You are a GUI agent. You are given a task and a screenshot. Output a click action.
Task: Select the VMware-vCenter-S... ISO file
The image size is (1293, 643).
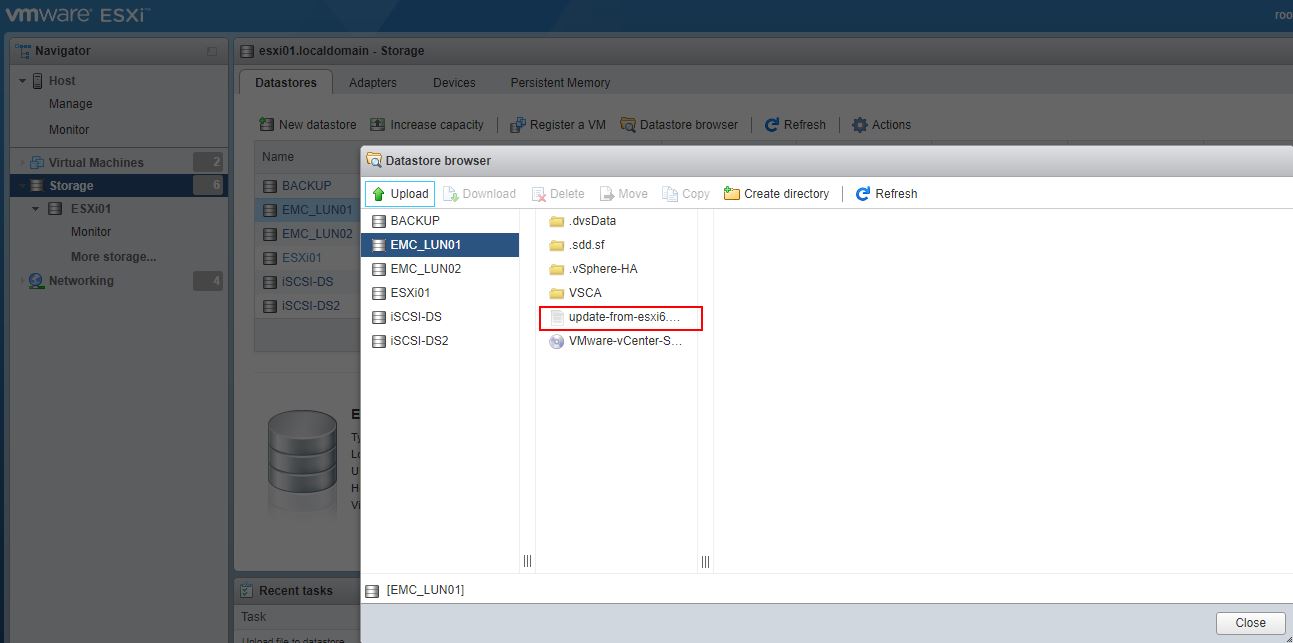point(616,341)
